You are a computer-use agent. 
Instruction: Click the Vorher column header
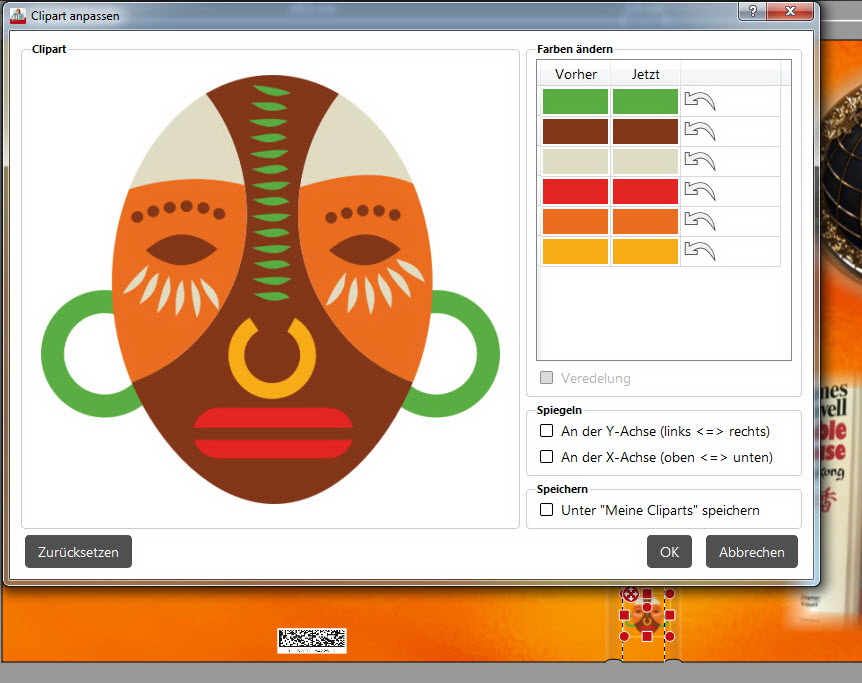(x=575, y=74)
